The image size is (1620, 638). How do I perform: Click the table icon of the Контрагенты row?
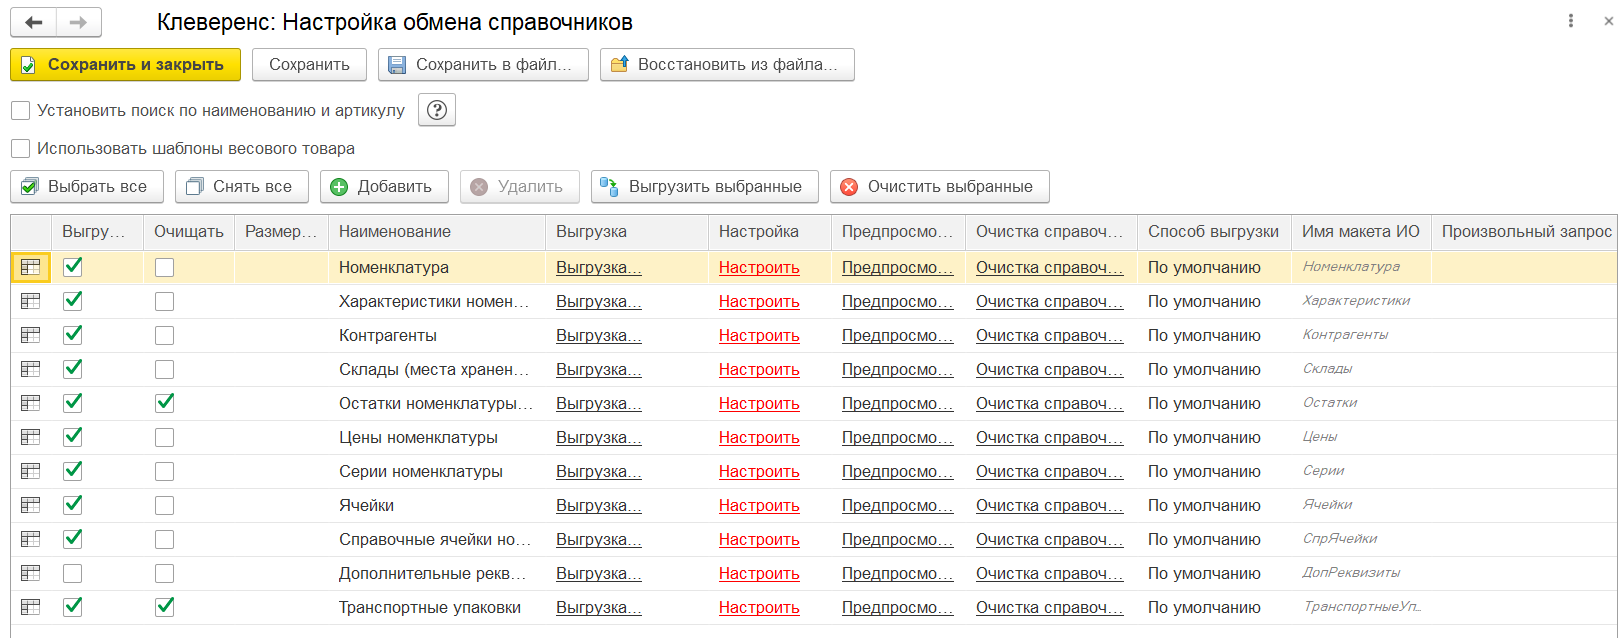[x=31, y=335]
